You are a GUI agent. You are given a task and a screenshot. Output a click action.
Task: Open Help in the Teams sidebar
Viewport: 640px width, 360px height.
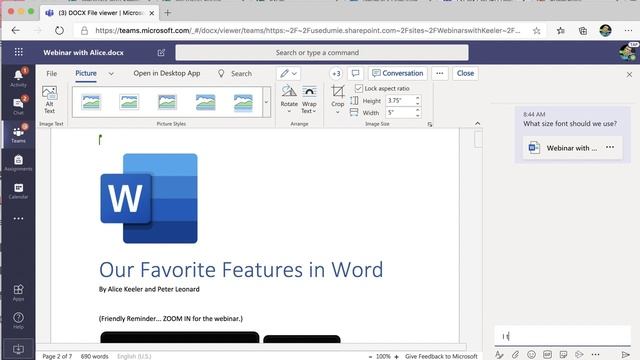point(18,320)
